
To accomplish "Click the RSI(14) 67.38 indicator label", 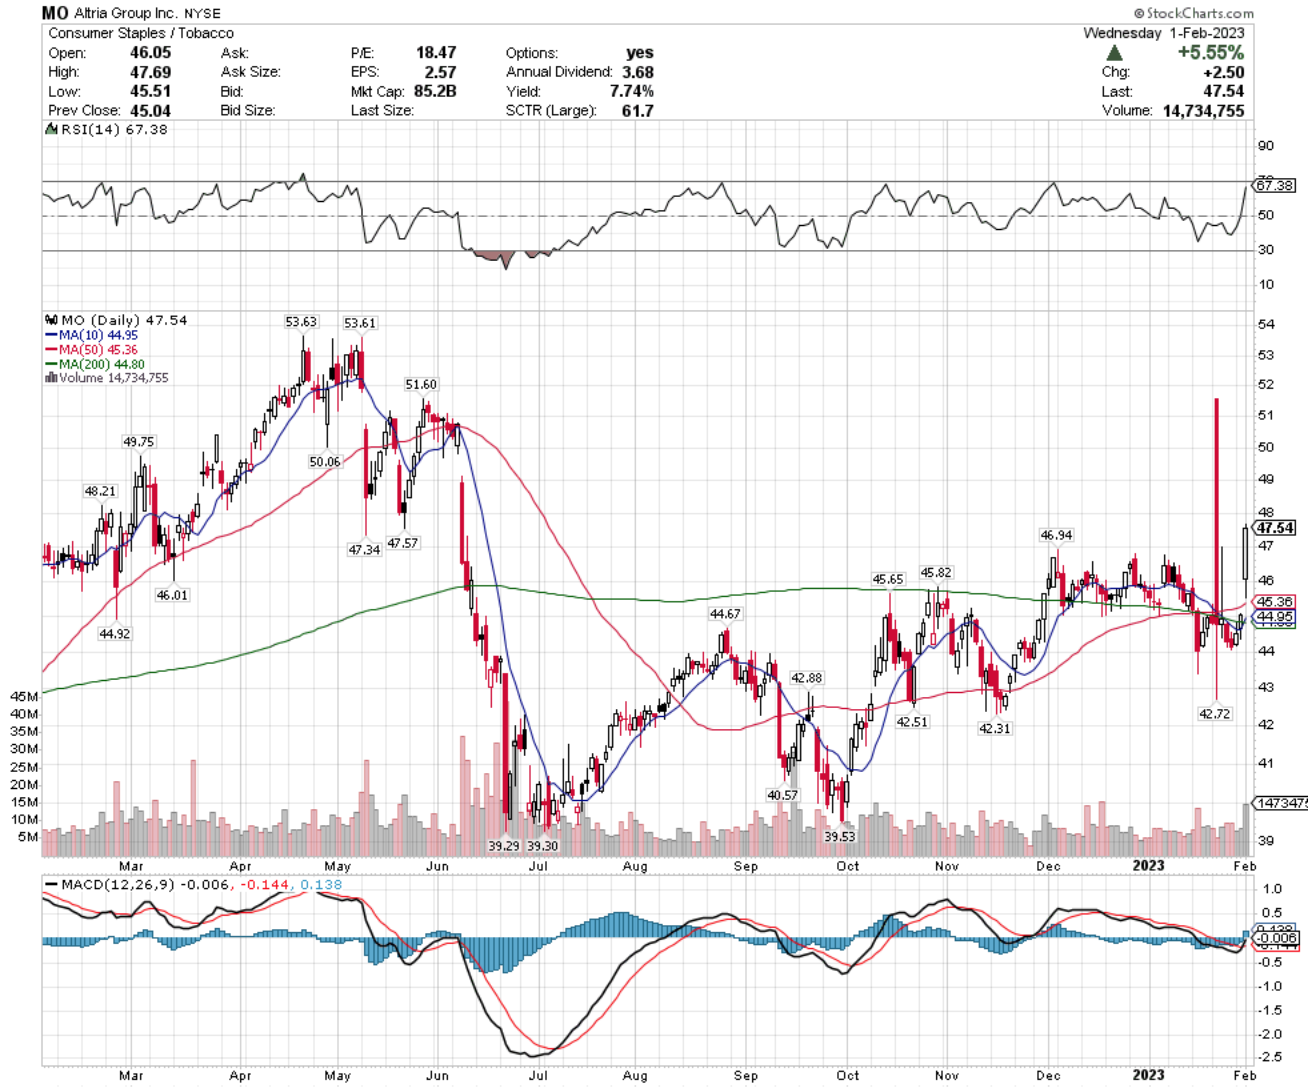I will (x=107, y=129).
